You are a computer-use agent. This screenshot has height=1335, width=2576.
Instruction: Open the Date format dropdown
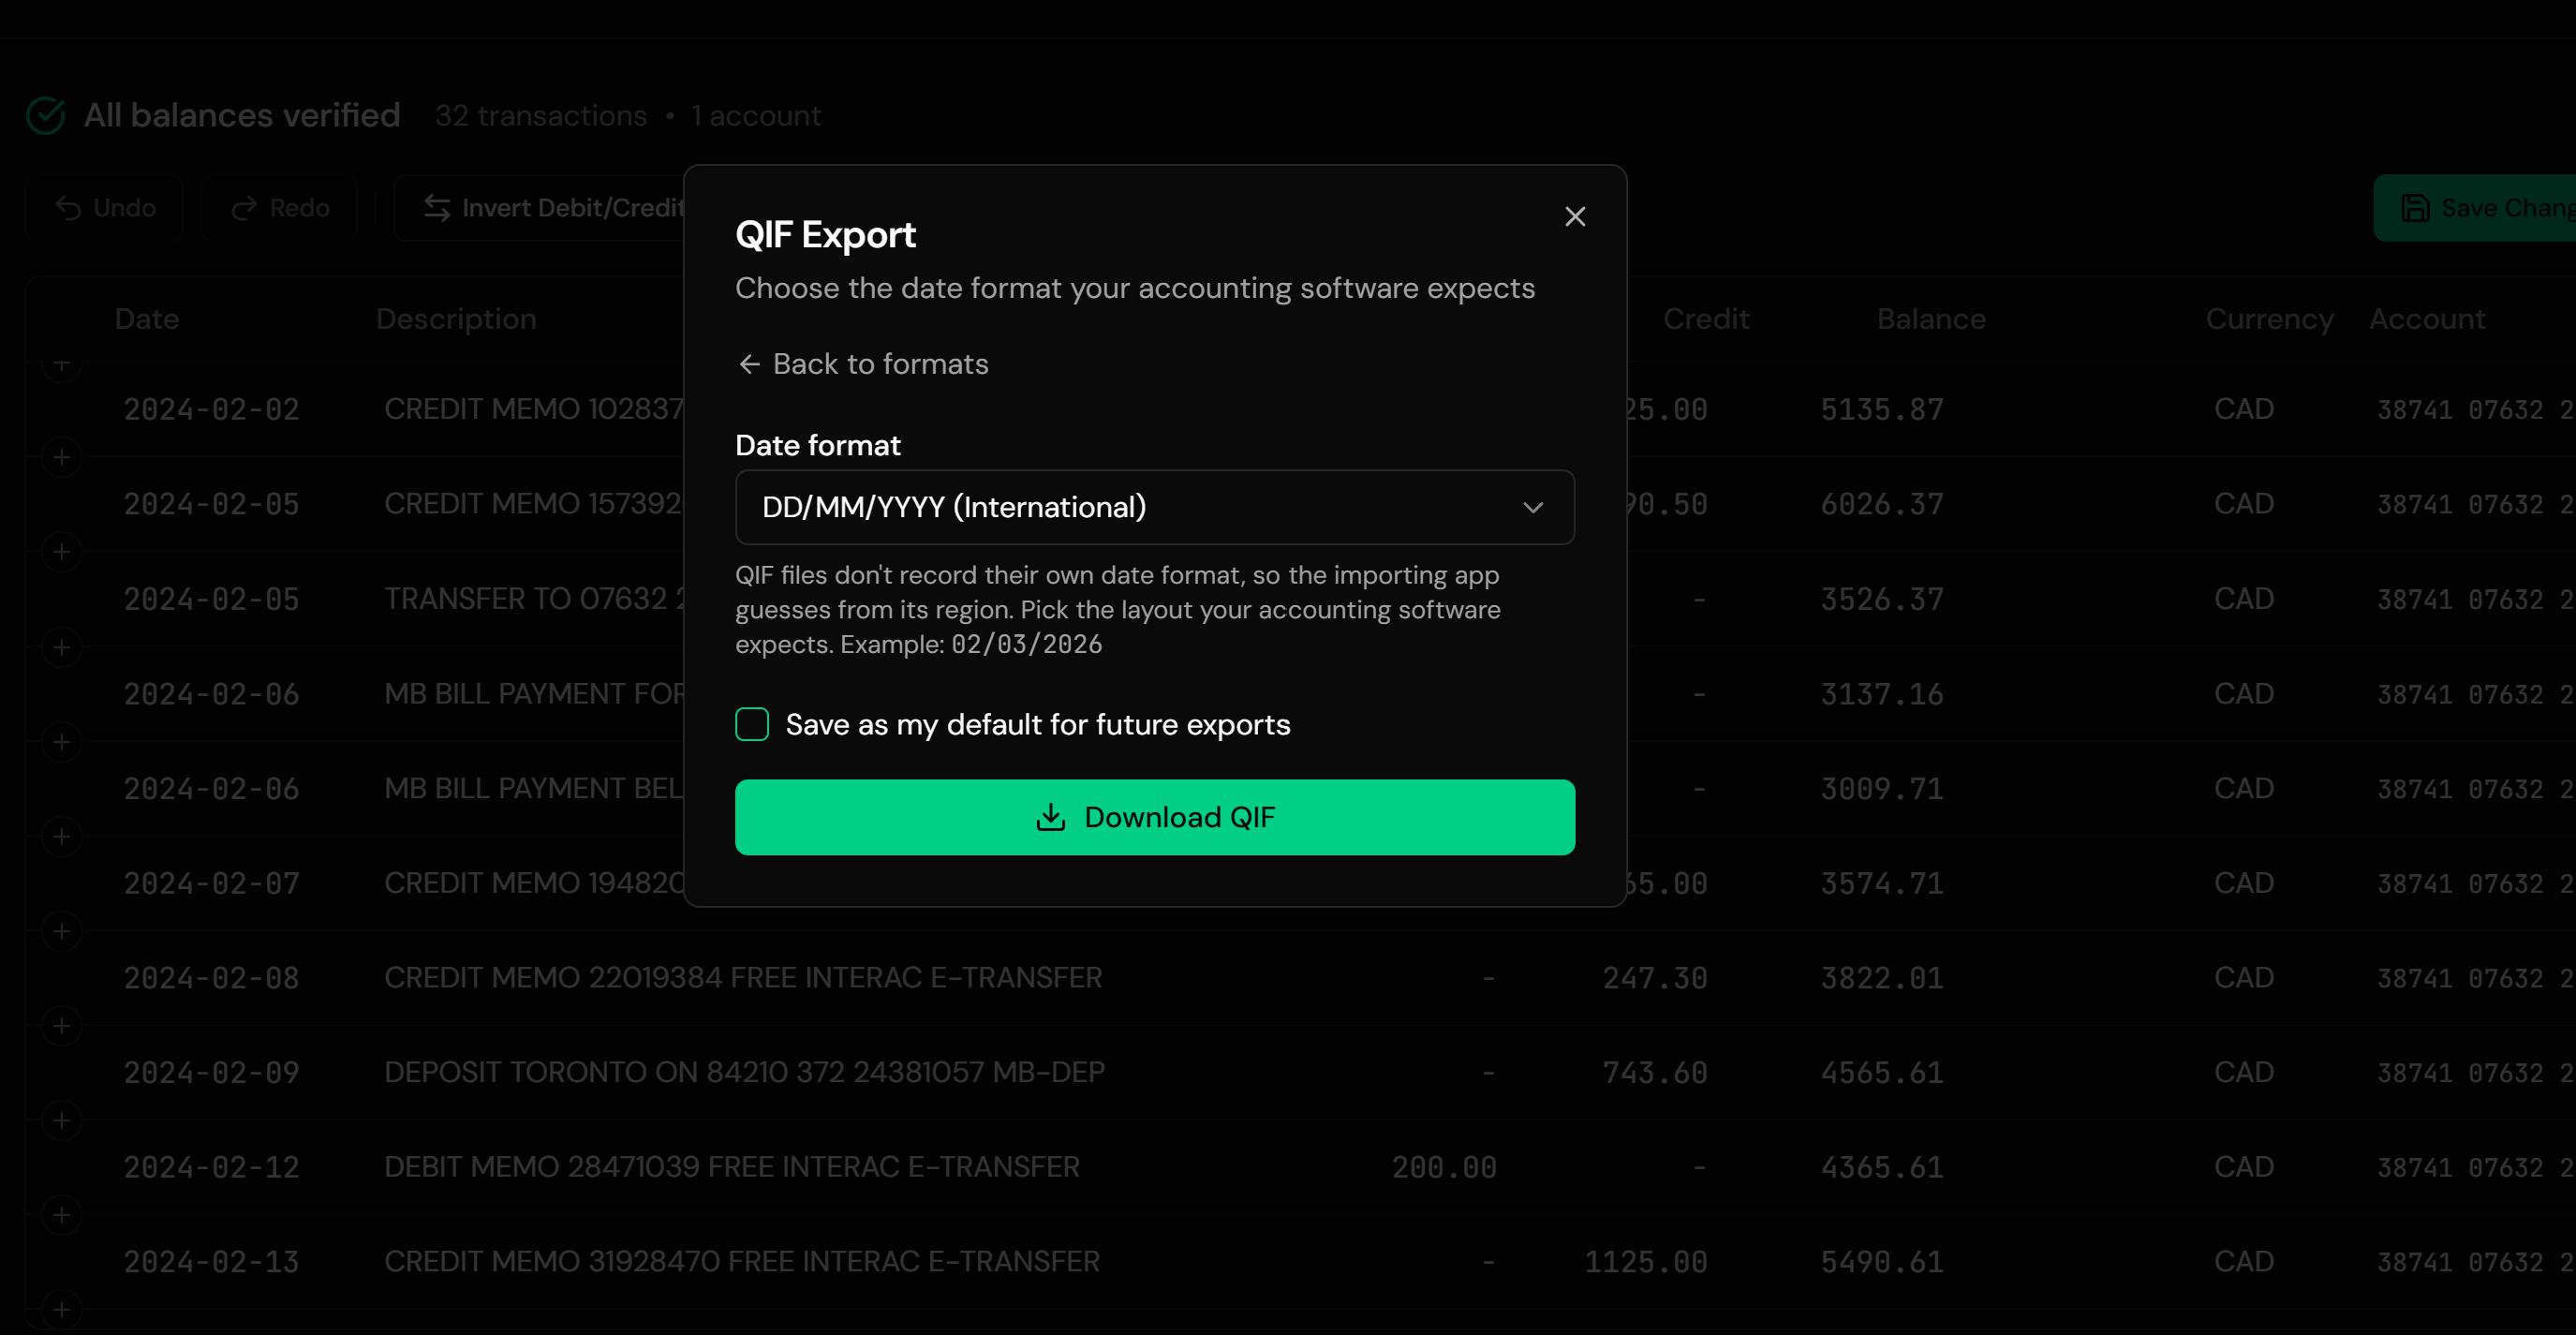1155,507
